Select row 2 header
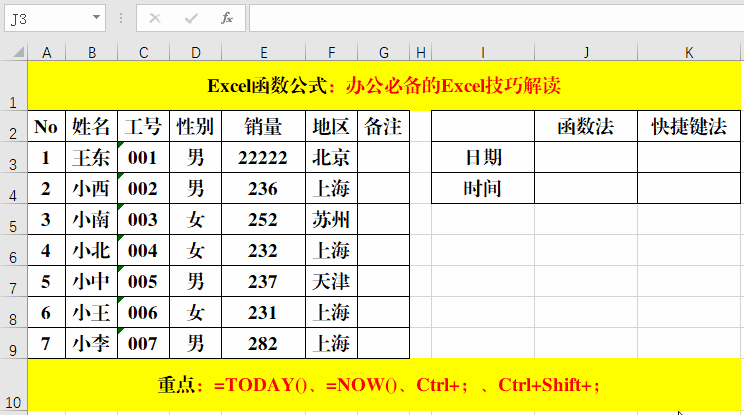The height and width of the screenshot is (415, 744). coord(13,126)
